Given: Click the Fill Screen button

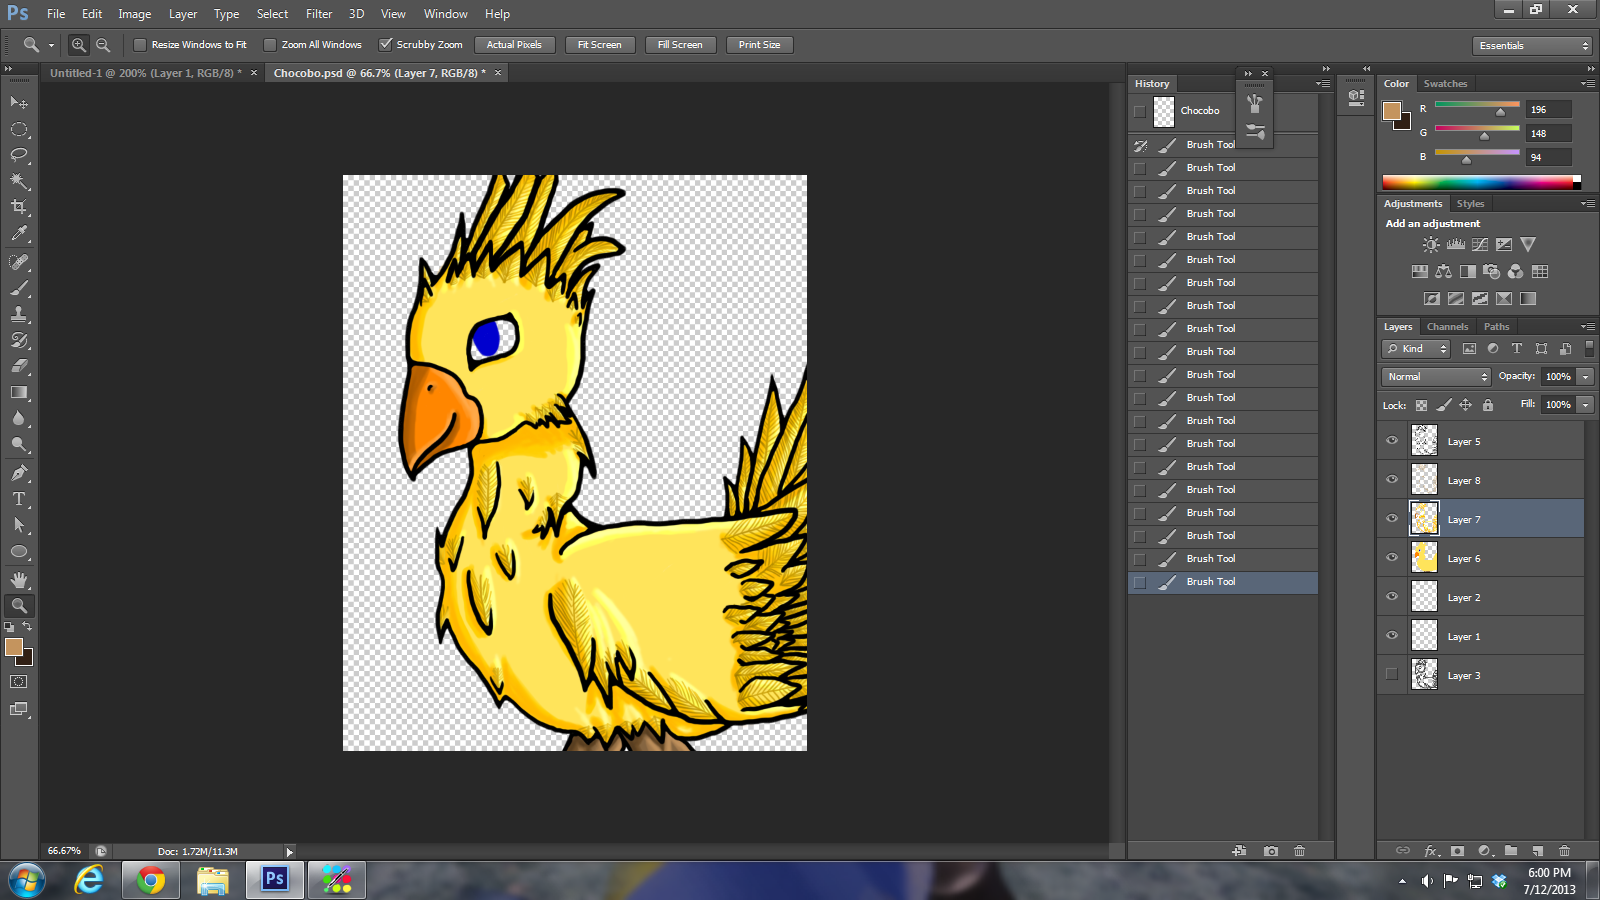Looking at the screenshot, I should 680,45.
